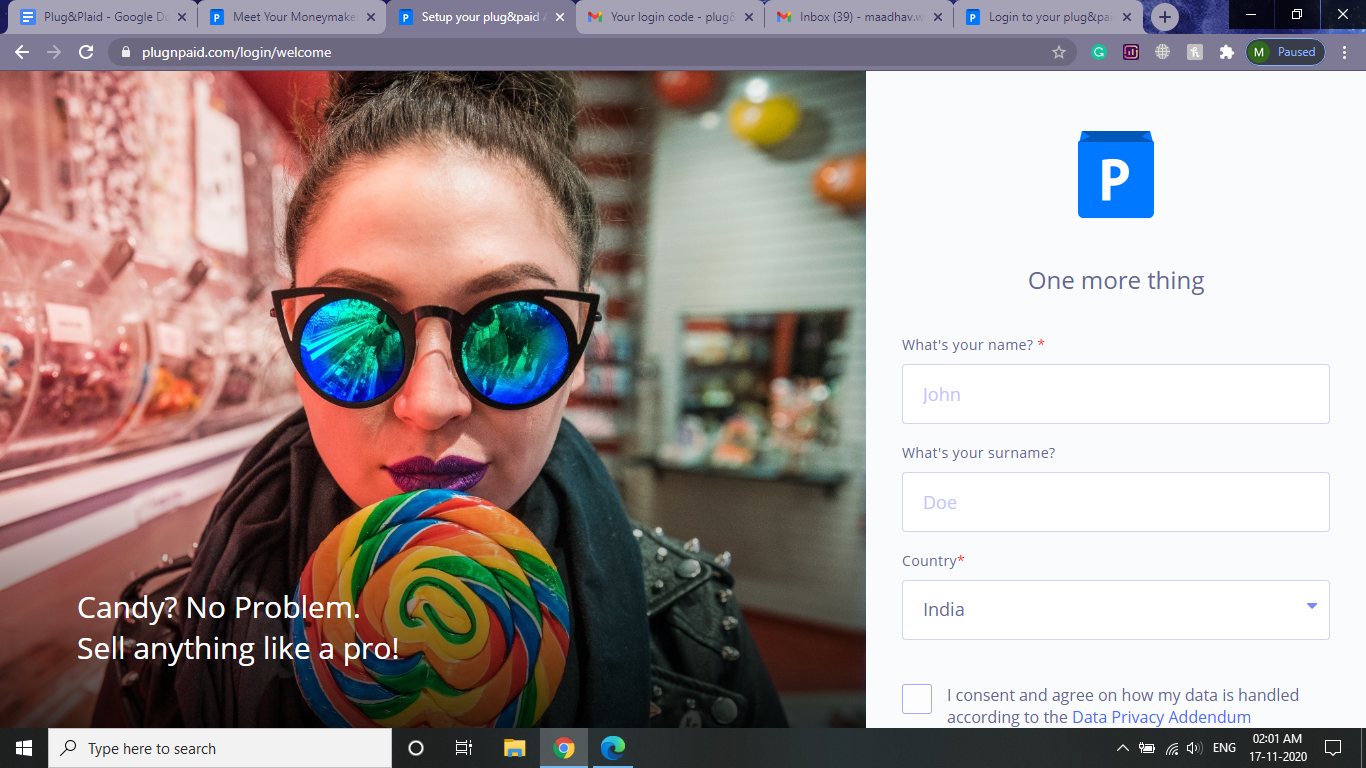Open the Chrome profile 'M Paused' button
This screenshot has width=1366, height=768.
pyautogui.click(x=1286, y=52)
